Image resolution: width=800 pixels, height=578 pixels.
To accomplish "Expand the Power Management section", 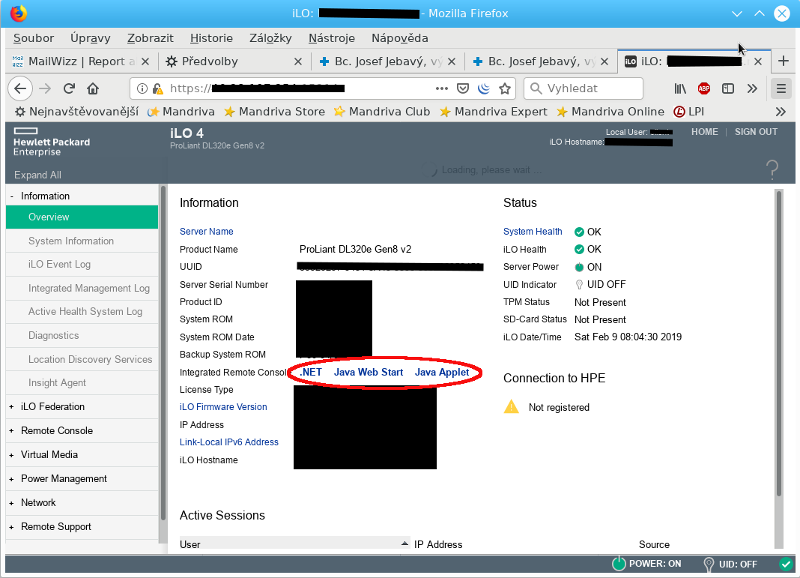I will [x=12, y=479].
